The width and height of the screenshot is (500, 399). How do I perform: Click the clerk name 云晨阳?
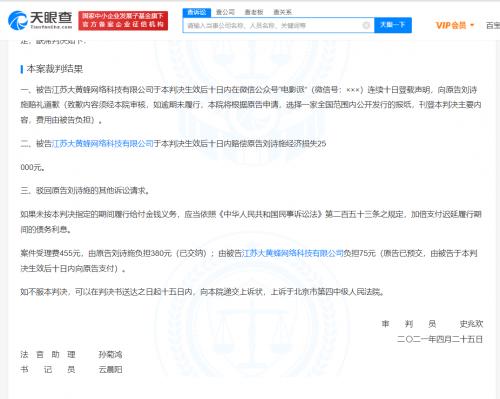[110, 369]
